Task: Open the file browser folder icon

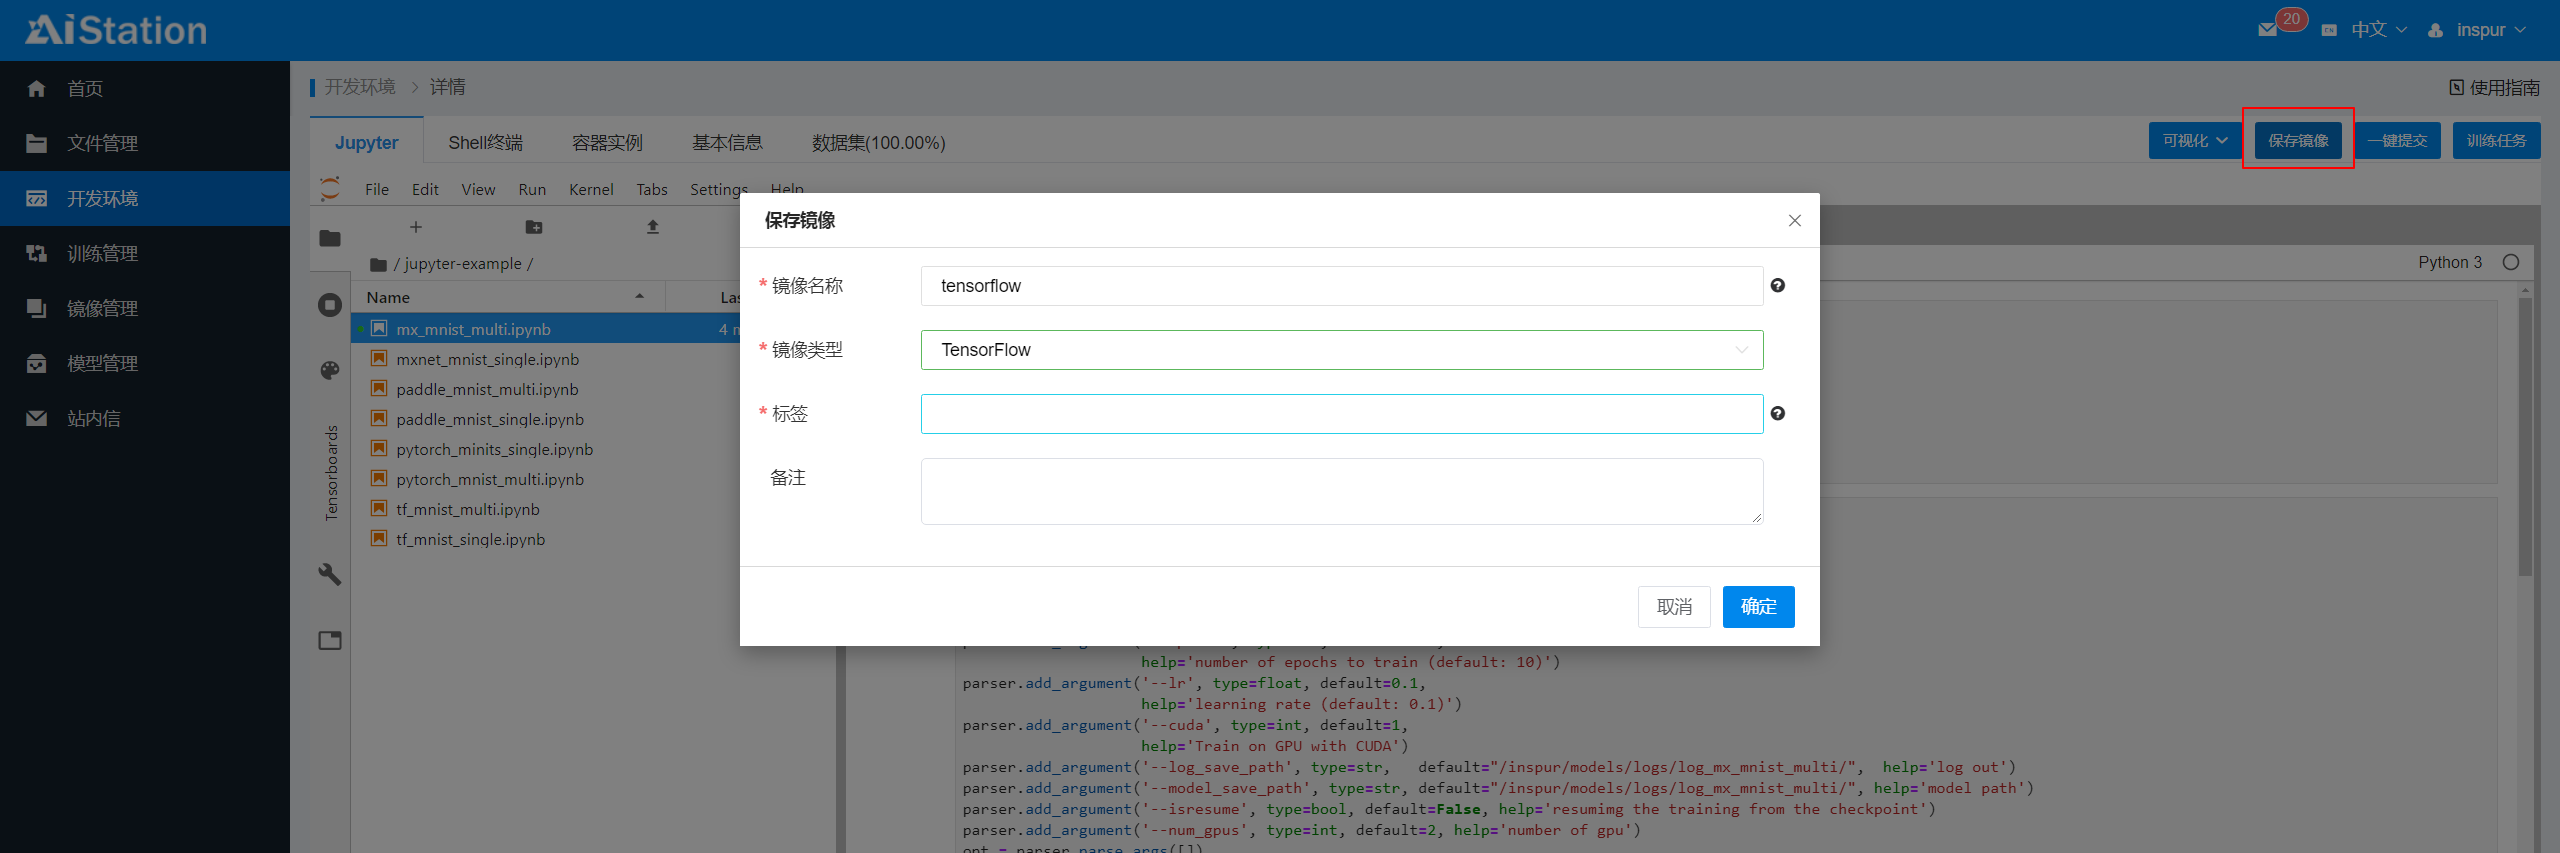Action: coord(330,238)
